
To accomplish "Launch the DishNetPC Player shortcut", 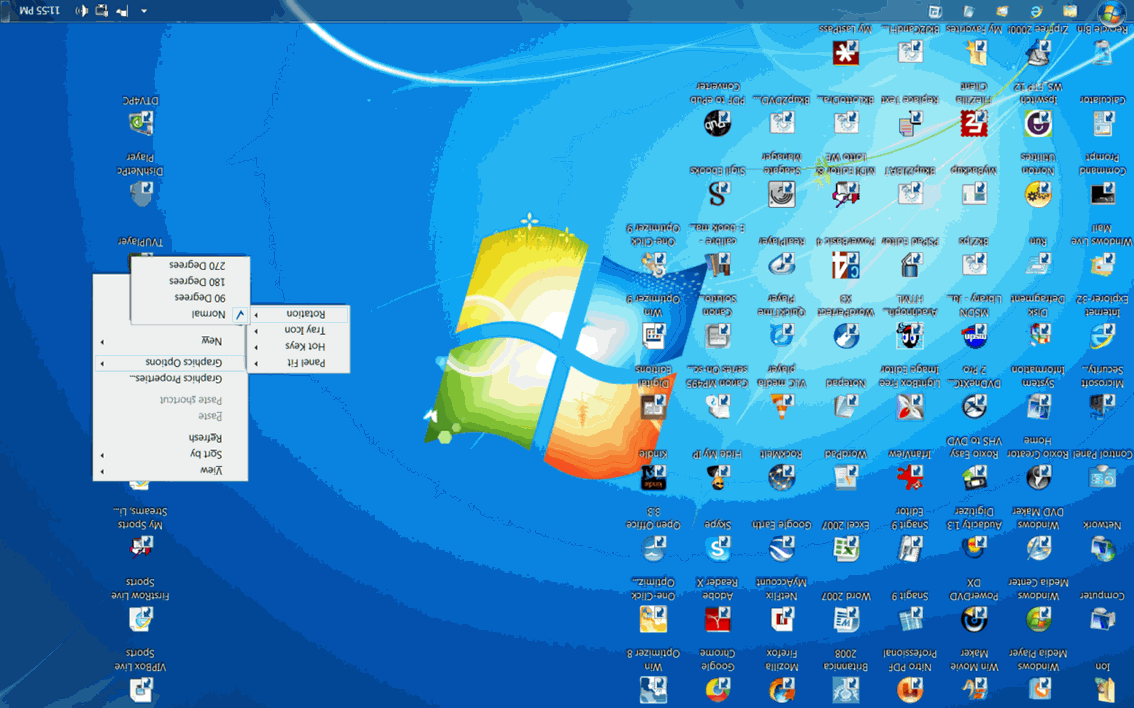I will pos(140,194).
